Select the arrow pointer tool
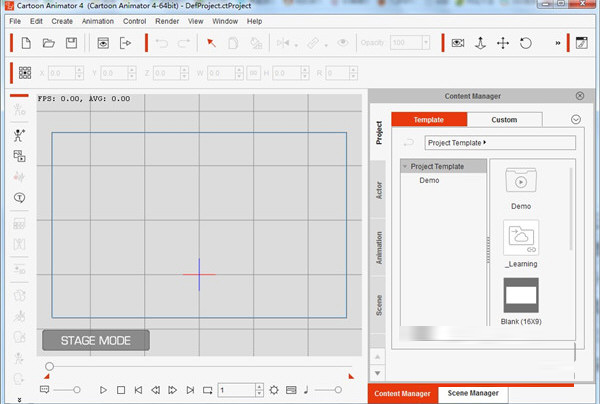Screen dimensions: 600x404 pos(211,43)
